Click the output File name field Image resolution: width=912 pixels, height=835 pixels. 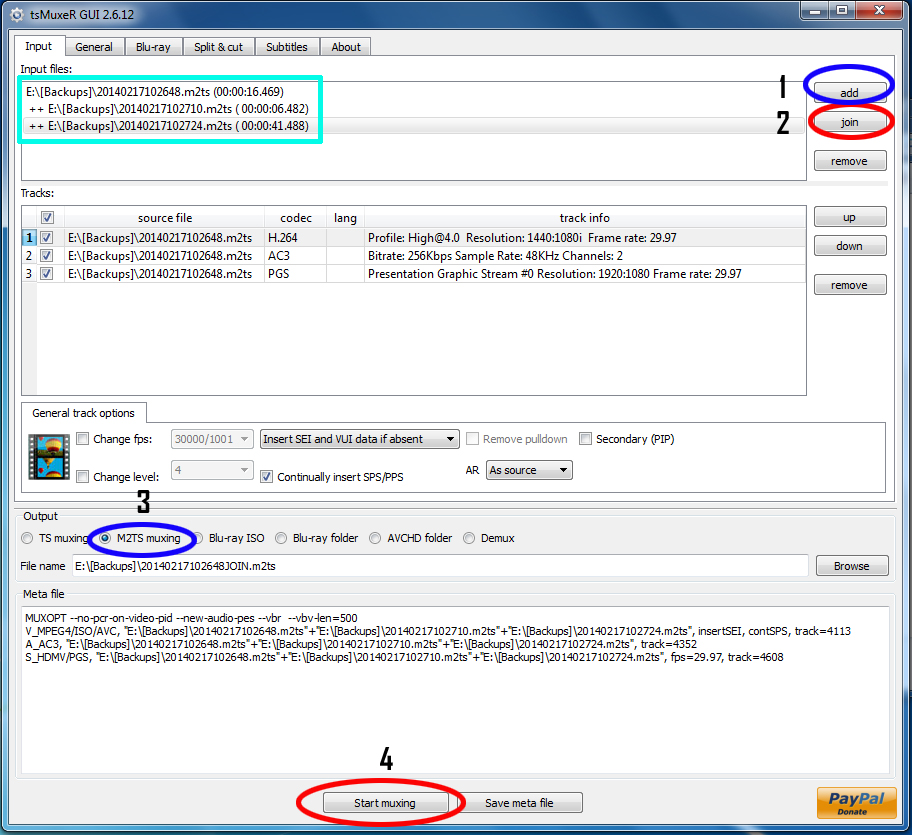tap(440, 566)
